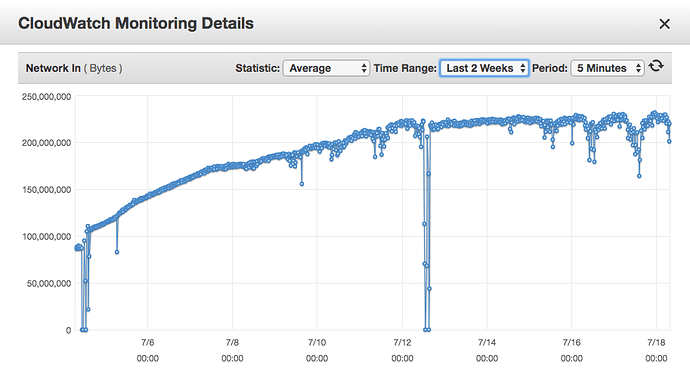Change the Period dropdown from 5 Minutes
Image resolution: width=690 pixels, height=368 pixels.
tap(607, 68)
